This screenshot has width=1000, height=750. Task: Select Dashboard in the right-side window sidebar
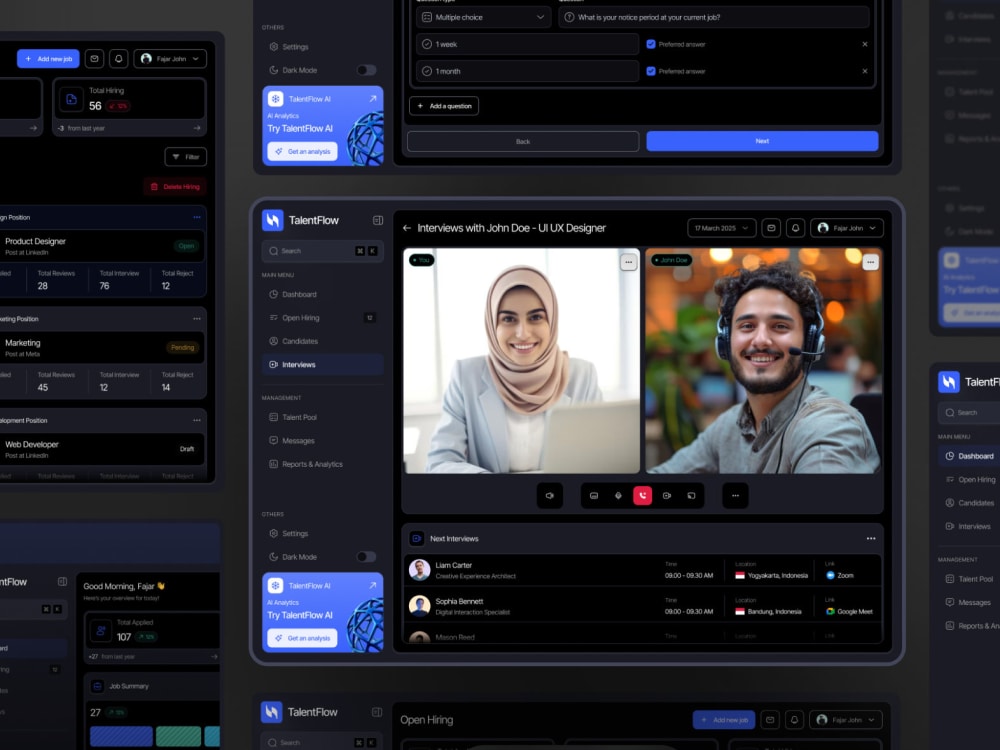point(969,456)
